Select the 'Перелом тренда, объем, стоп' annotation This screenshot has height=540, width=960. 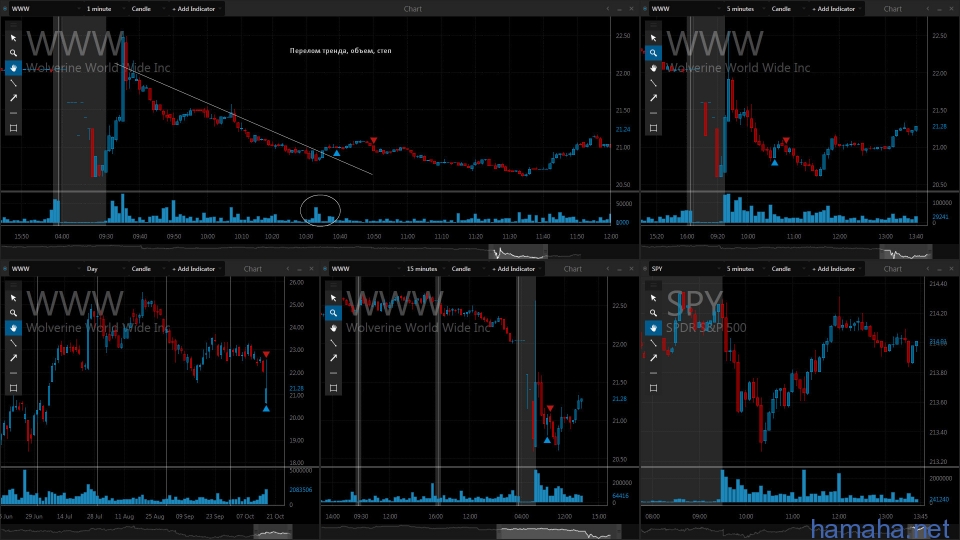pyautogui.click(x=340, y=51)
